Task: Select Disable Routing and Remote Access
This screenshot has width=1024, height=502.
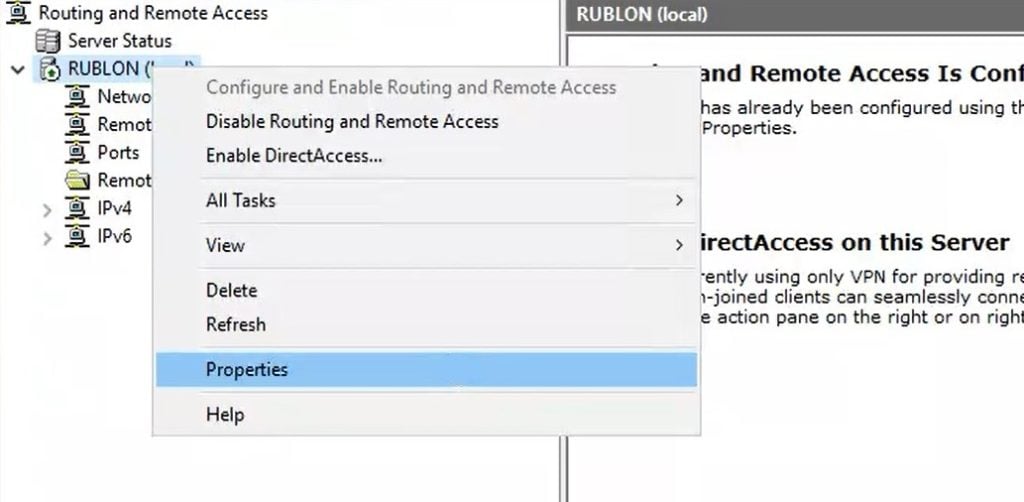Action: point(351,122)
